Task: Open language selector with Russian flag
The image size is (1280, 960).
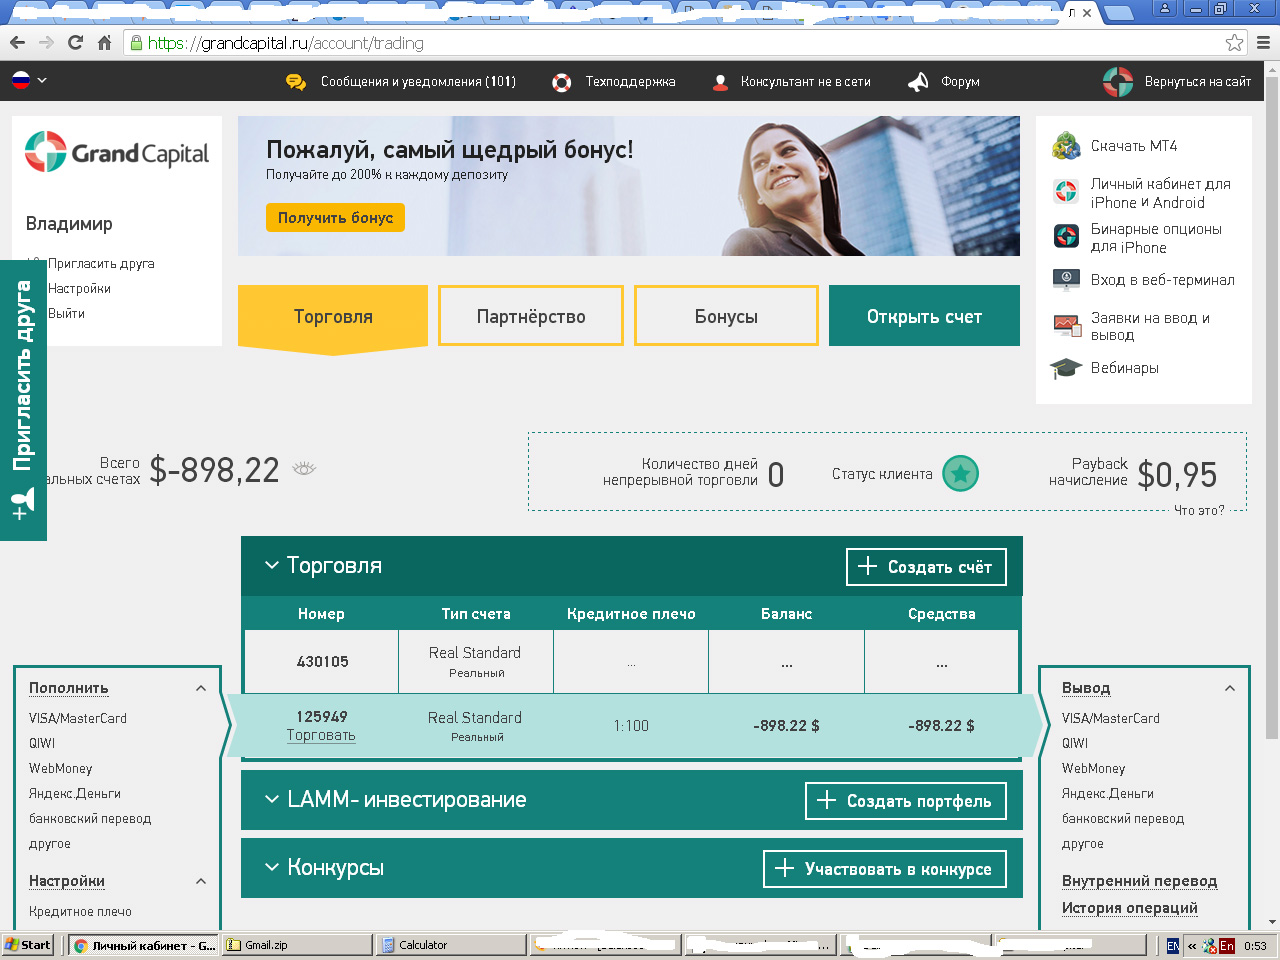Action: (29, 81)
